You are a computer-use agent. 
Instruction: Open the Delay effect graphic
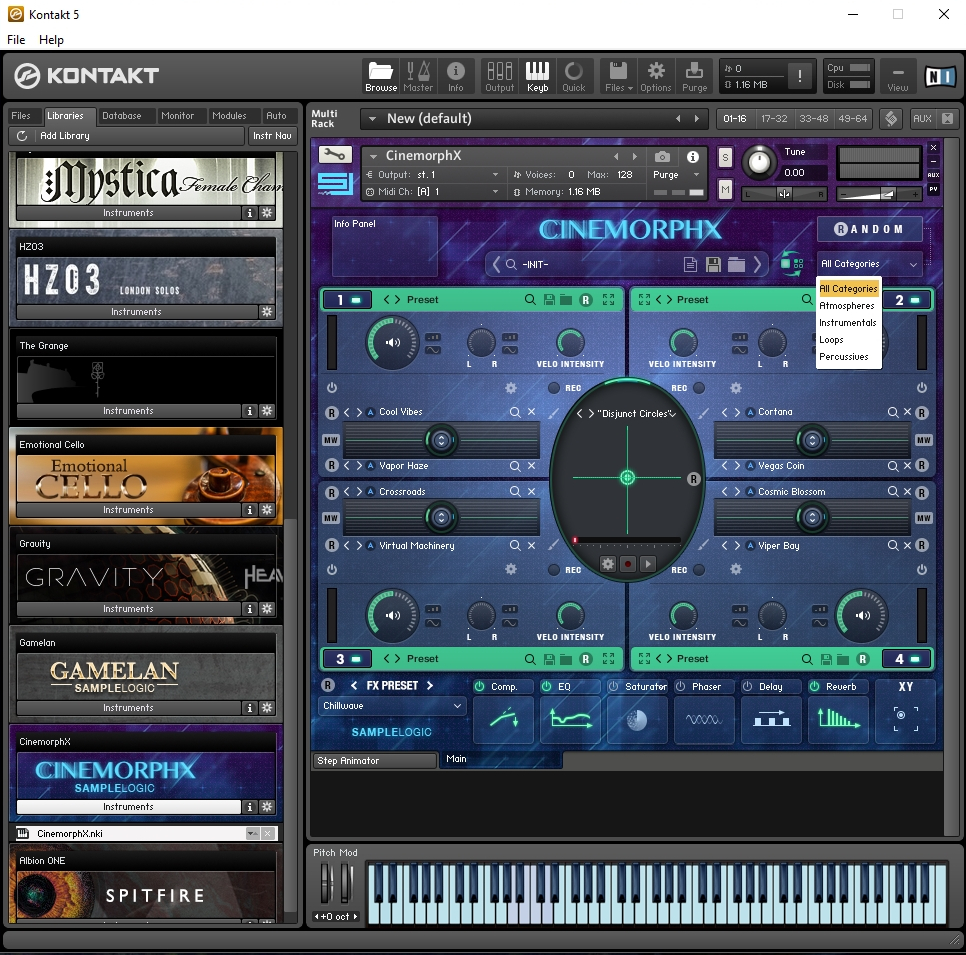point(771,719)
